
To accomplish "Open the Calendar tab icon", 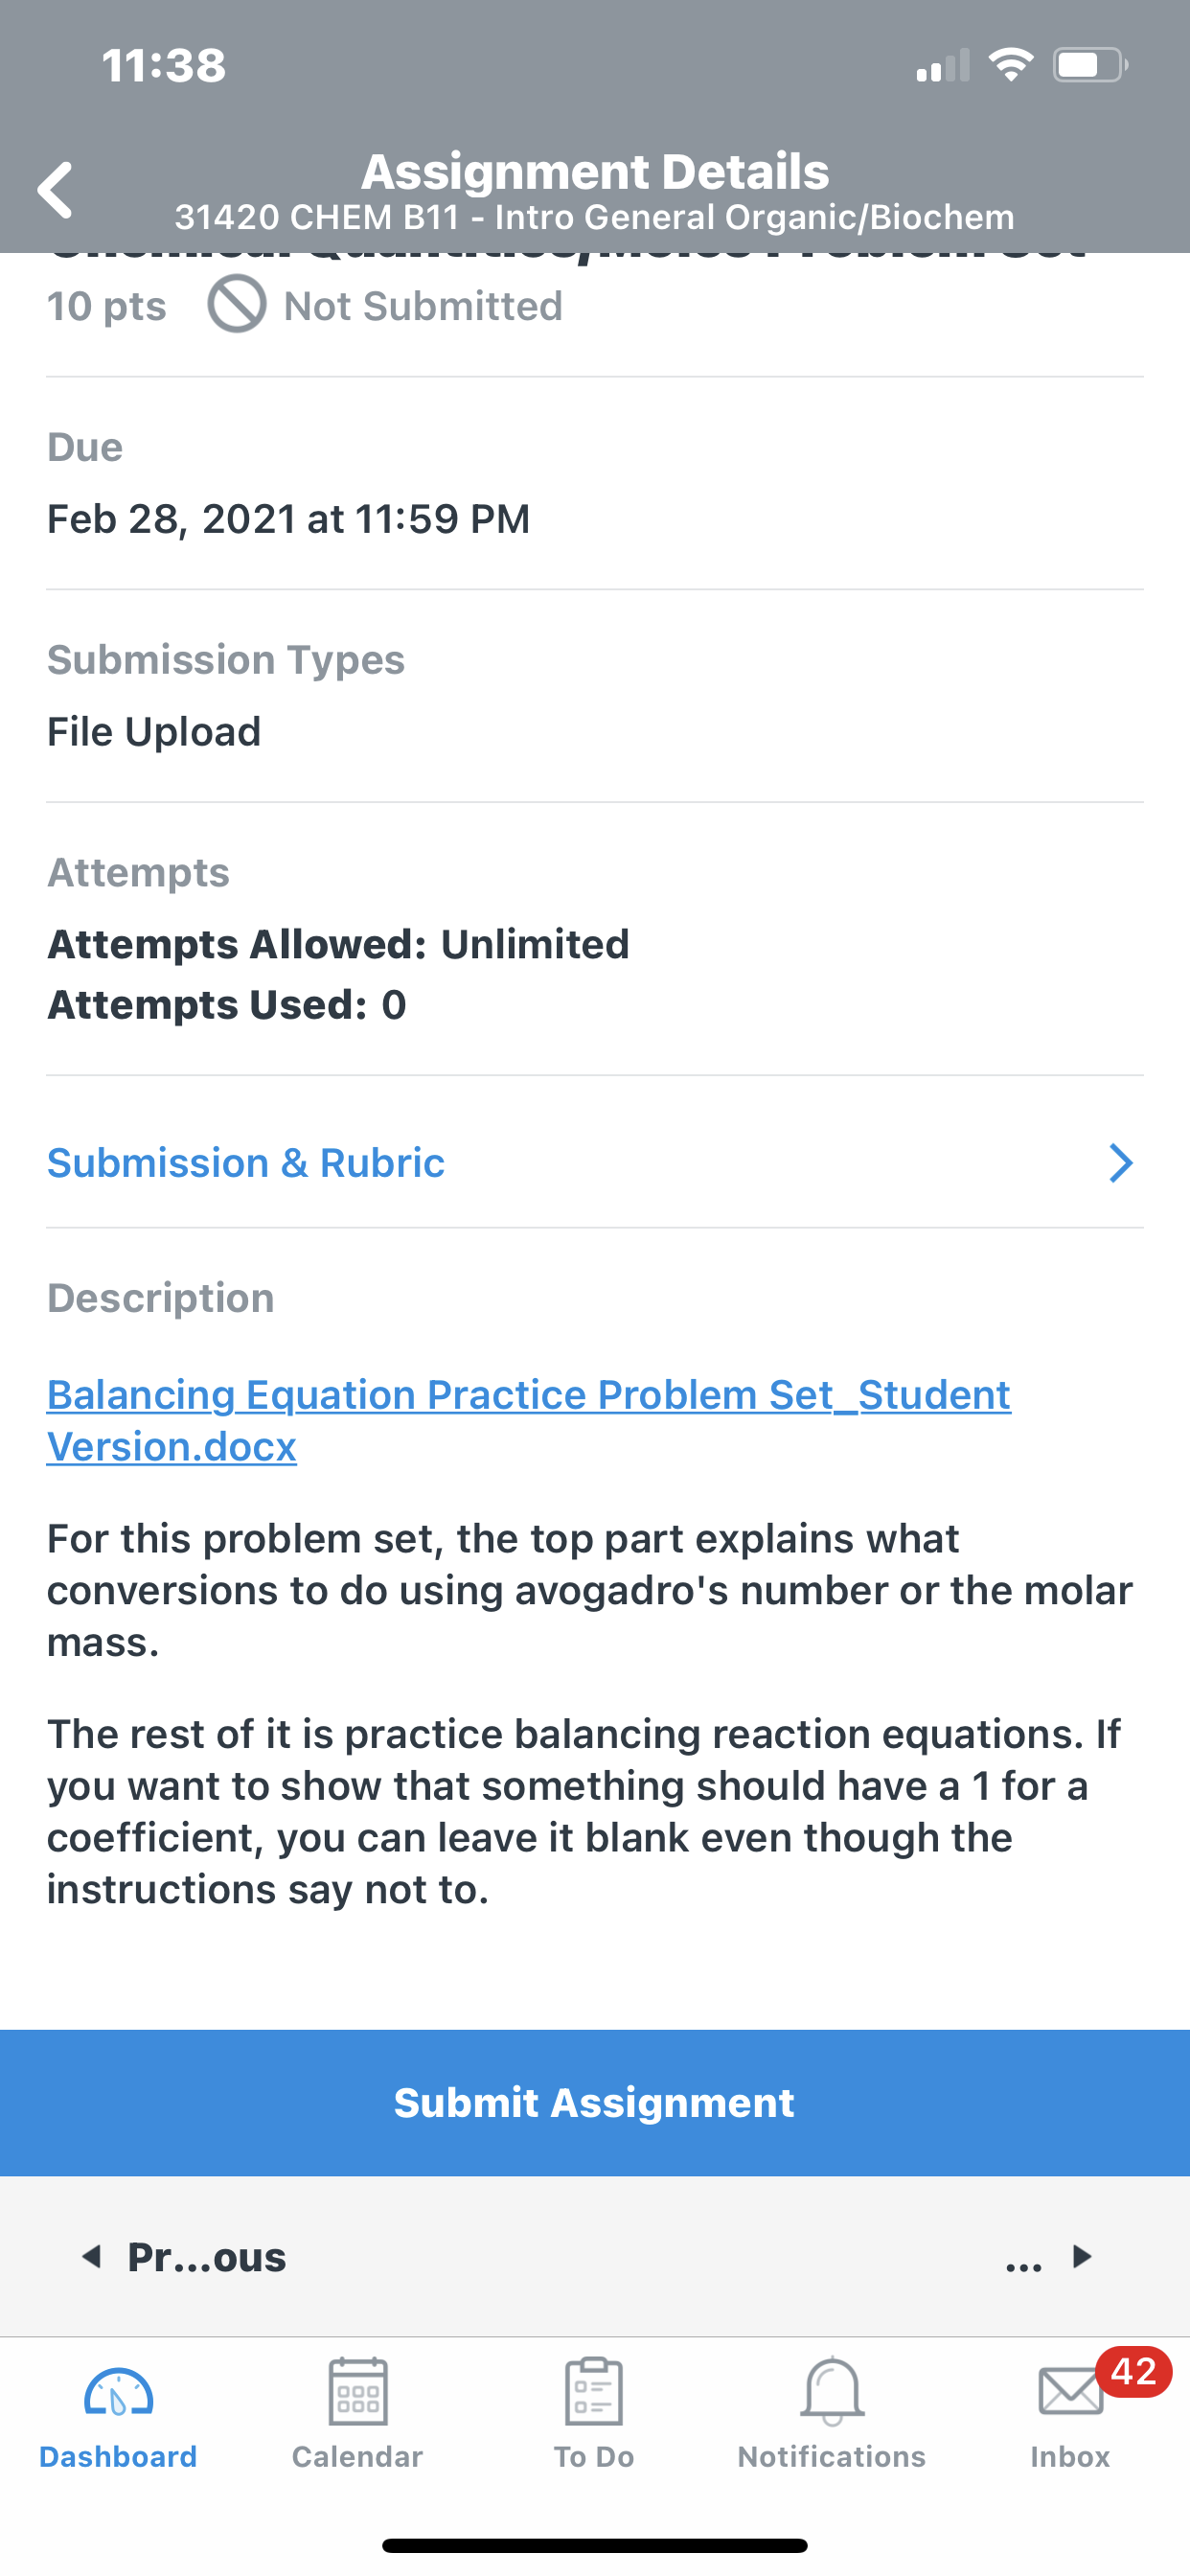I will pos(357,2392).
